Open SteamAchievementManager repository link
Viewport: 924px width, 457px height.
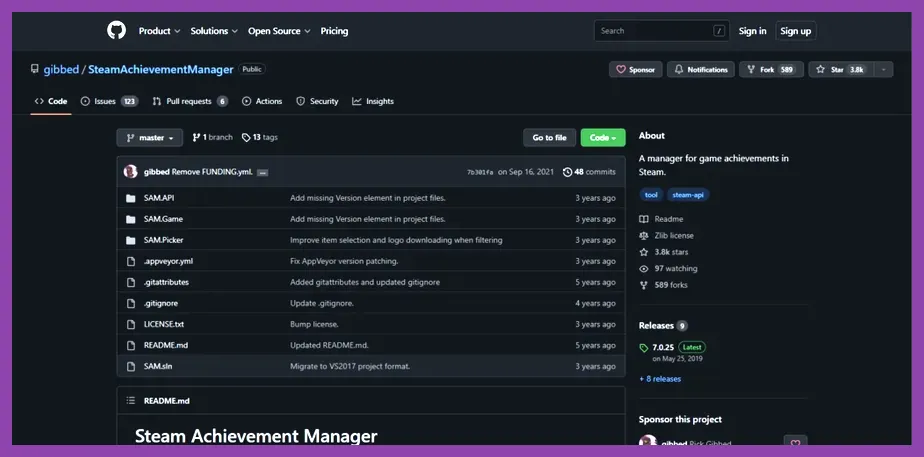(x=161, y=69)
